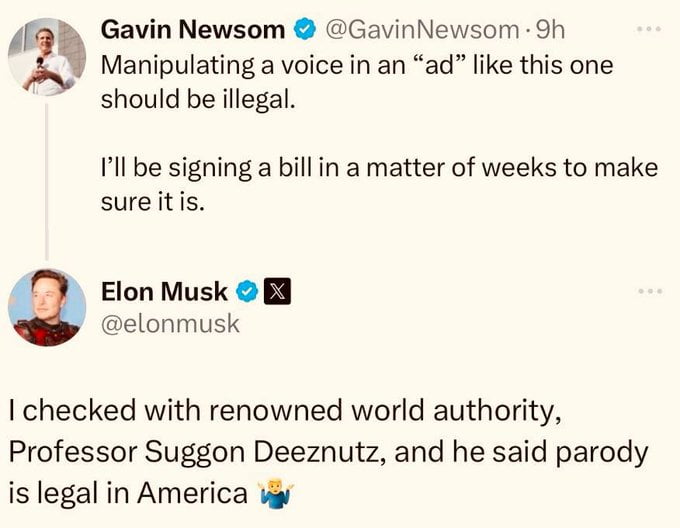The image size is (680, 528).
Task: Open the more options menu on Elon Musk's tweet
Action: [650, 292]
